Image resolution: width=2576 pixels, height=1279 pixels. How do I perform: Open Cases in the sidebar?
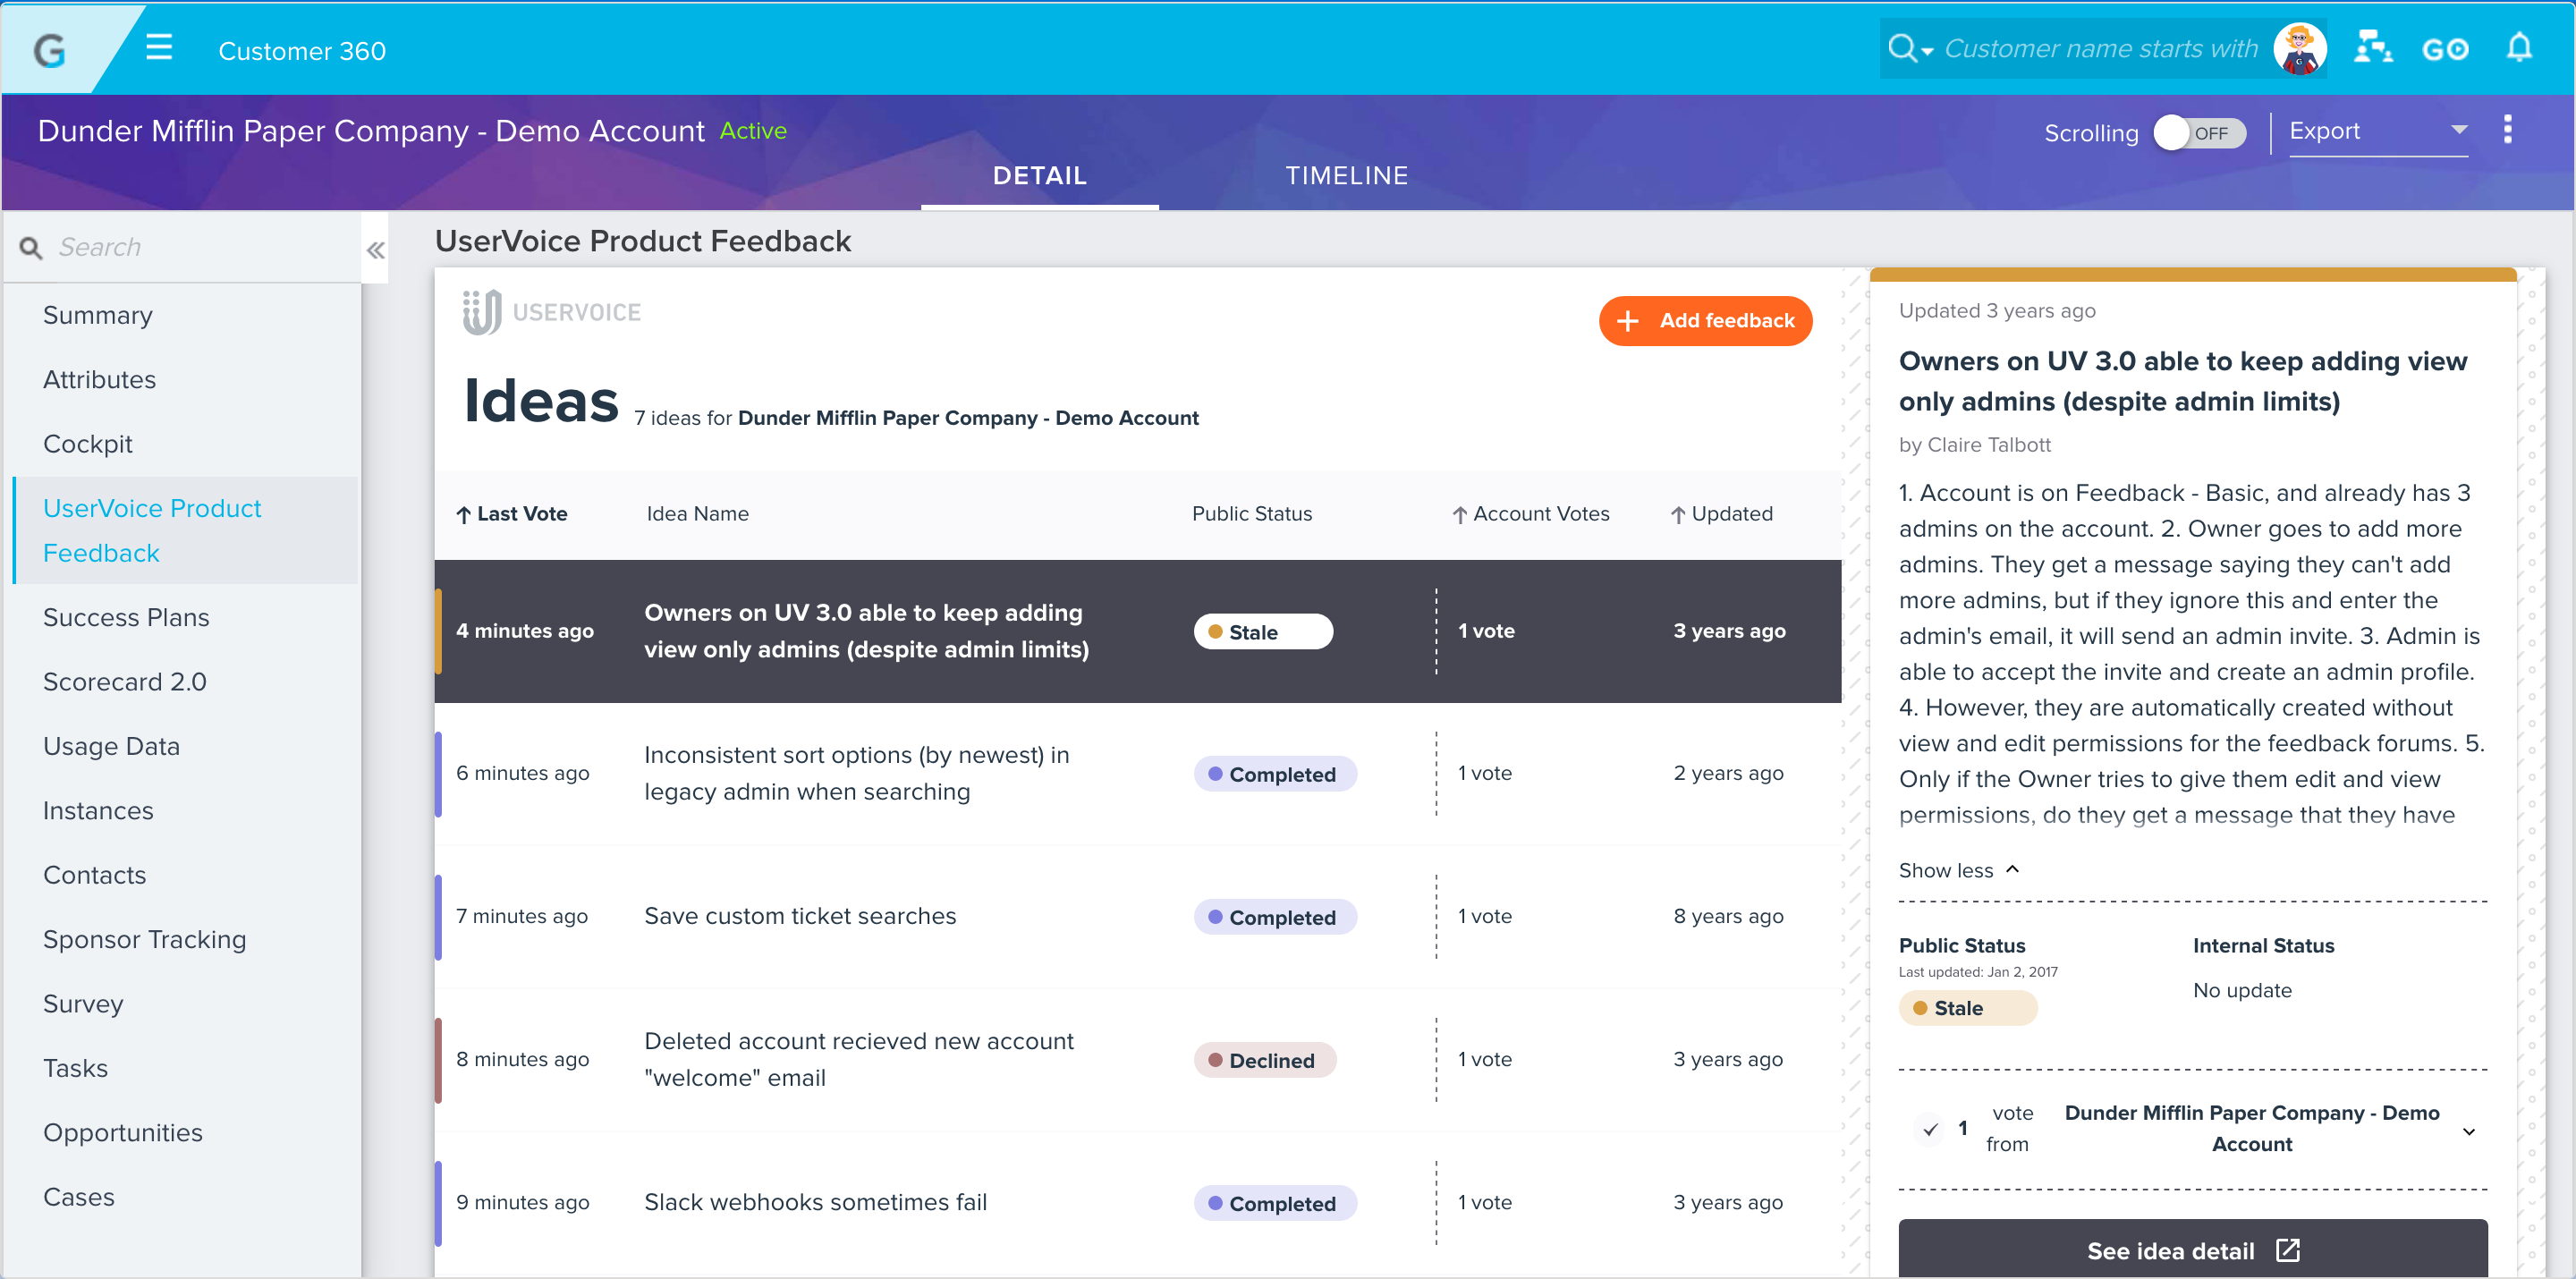click(x=78, y=1197)
